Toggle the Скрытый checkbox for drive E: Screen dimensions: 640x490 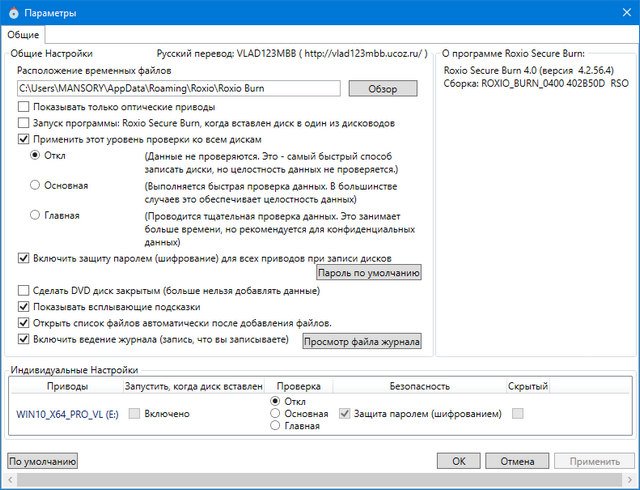click(518, 414)
